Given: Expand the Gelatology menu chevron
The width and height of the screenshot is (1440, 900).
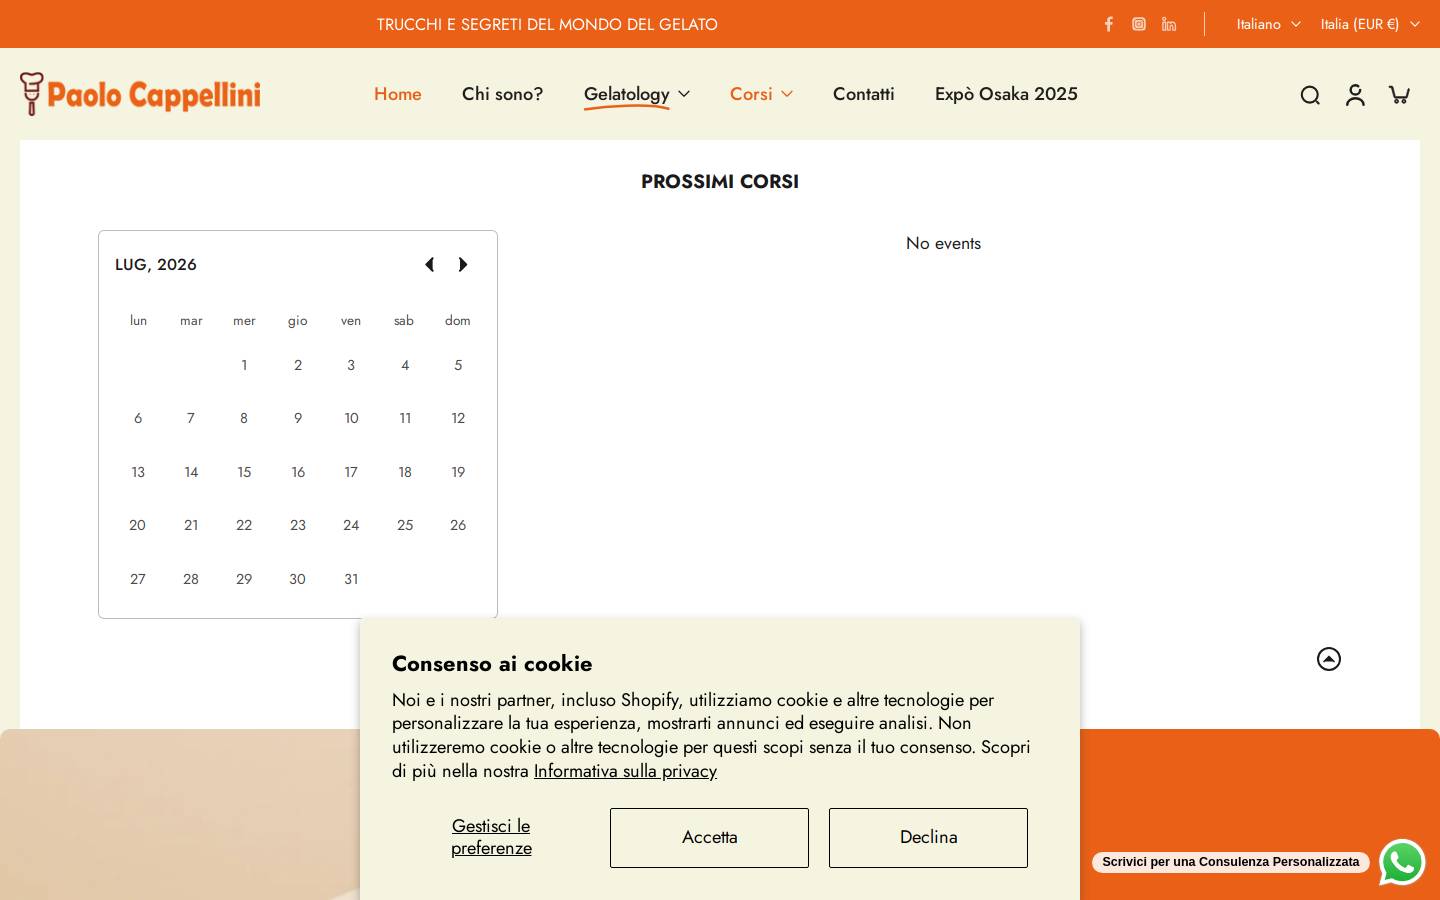Looking at the screenshot, I should pos(684,94).
